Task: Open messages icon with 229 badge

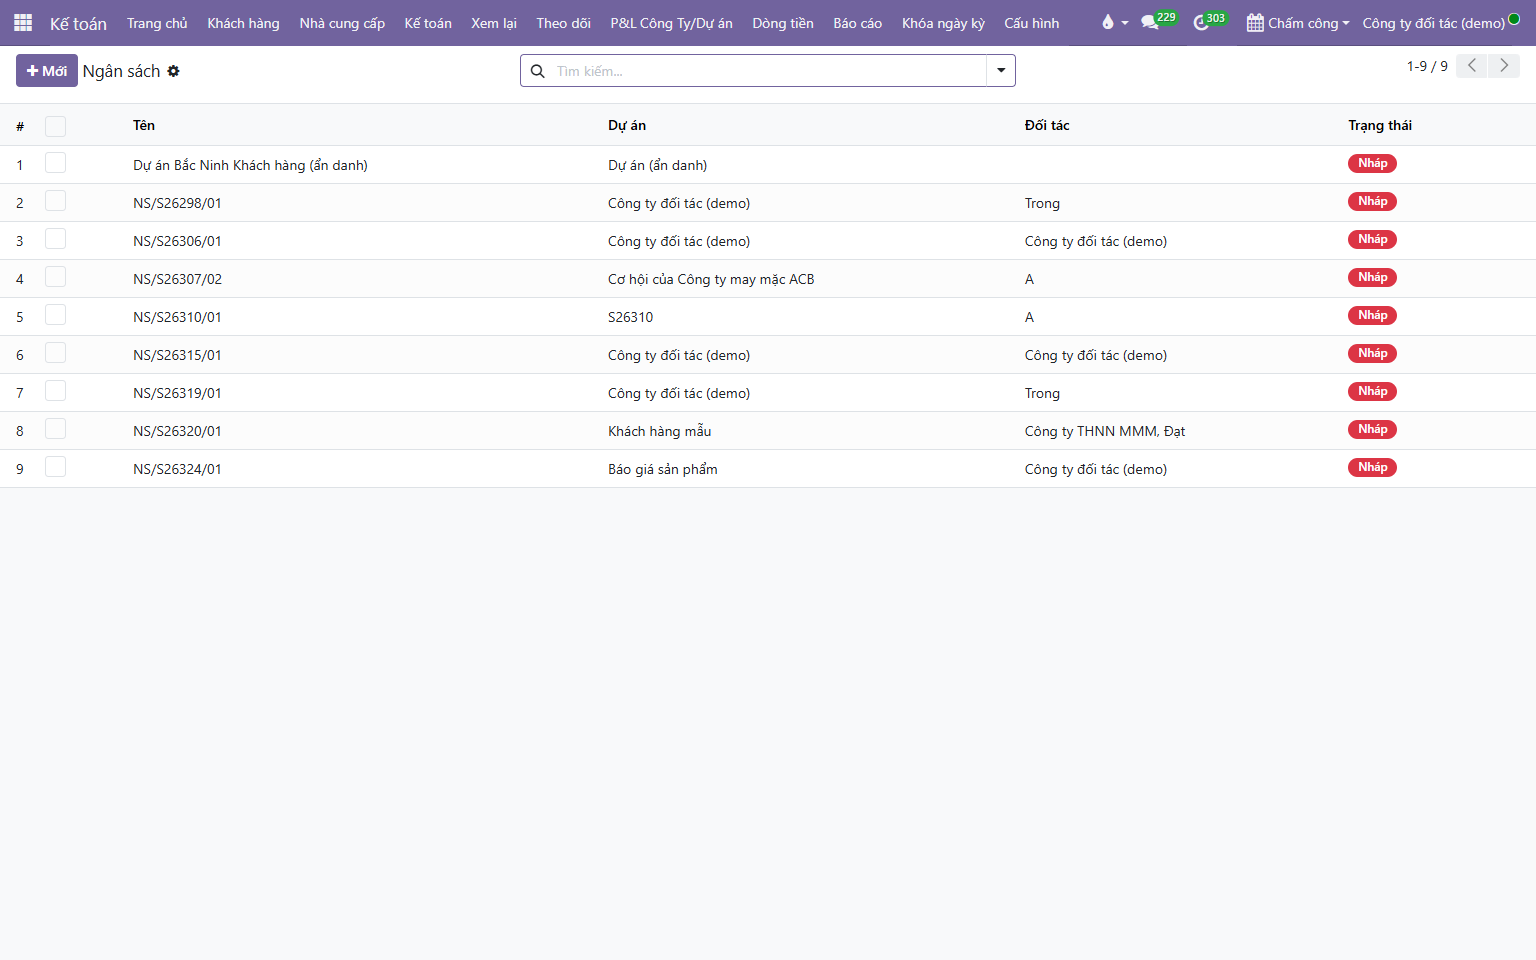Action: coord(1150,22)
